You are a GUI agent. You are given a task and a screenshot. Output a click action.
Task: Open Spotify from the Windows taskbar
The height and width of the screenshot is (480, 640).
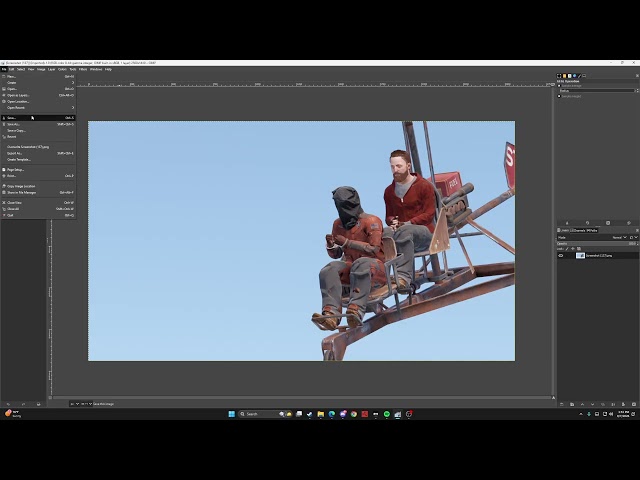click(x=387, y=414)
